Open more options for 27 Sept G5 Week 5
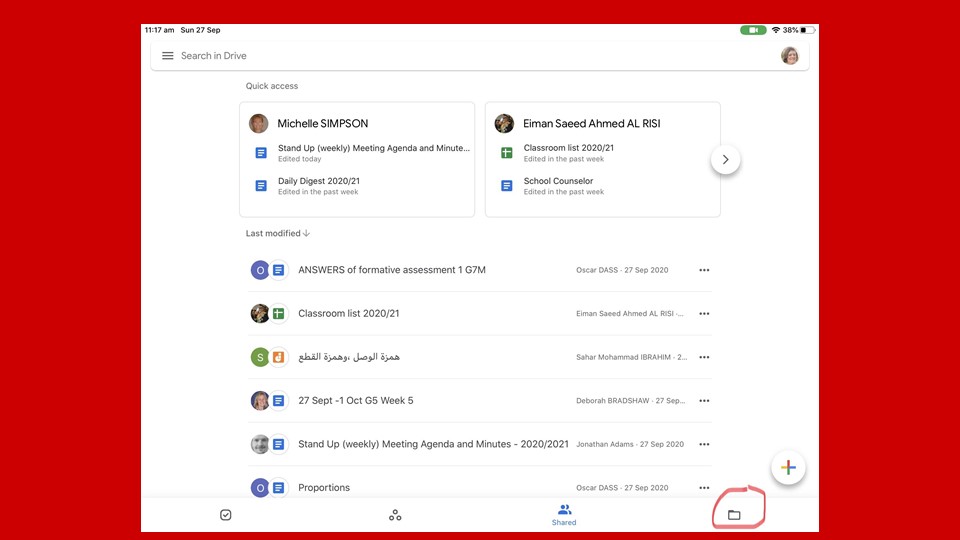 [x=704, y=401]
